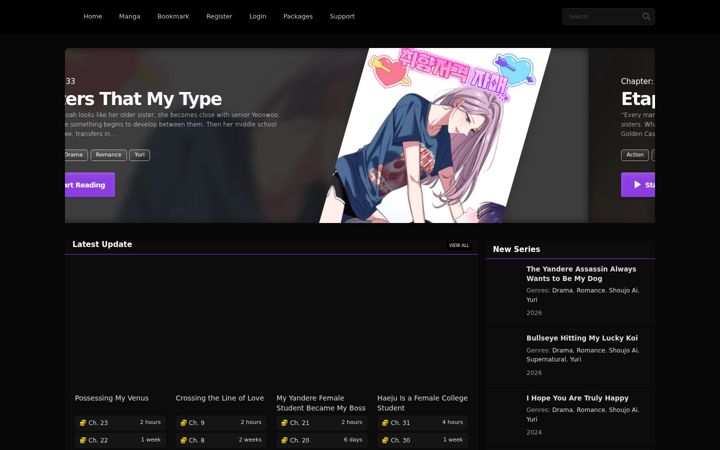Click Supernatural genre under Bullseye Hitting My Lucky Koi
This screenshot has width=720, height=450.
(546, 360)
